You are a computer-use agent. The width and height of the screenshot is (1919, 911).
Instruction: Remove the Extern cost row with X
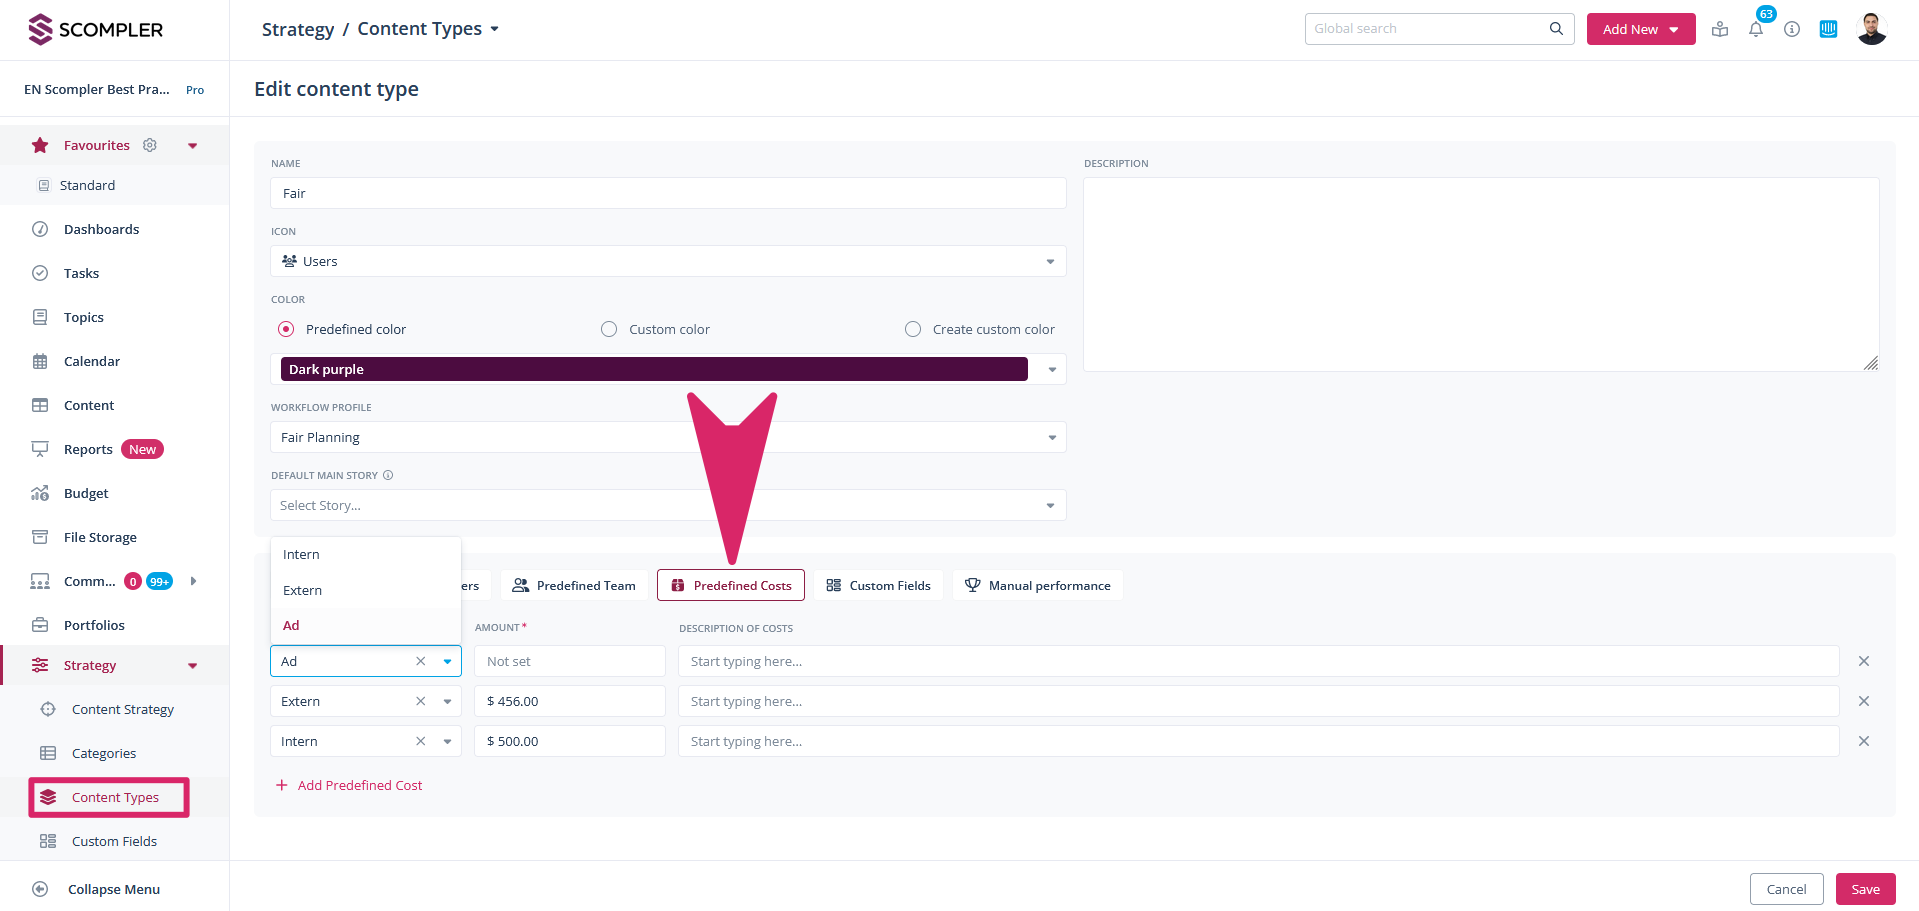(1863, 701)
